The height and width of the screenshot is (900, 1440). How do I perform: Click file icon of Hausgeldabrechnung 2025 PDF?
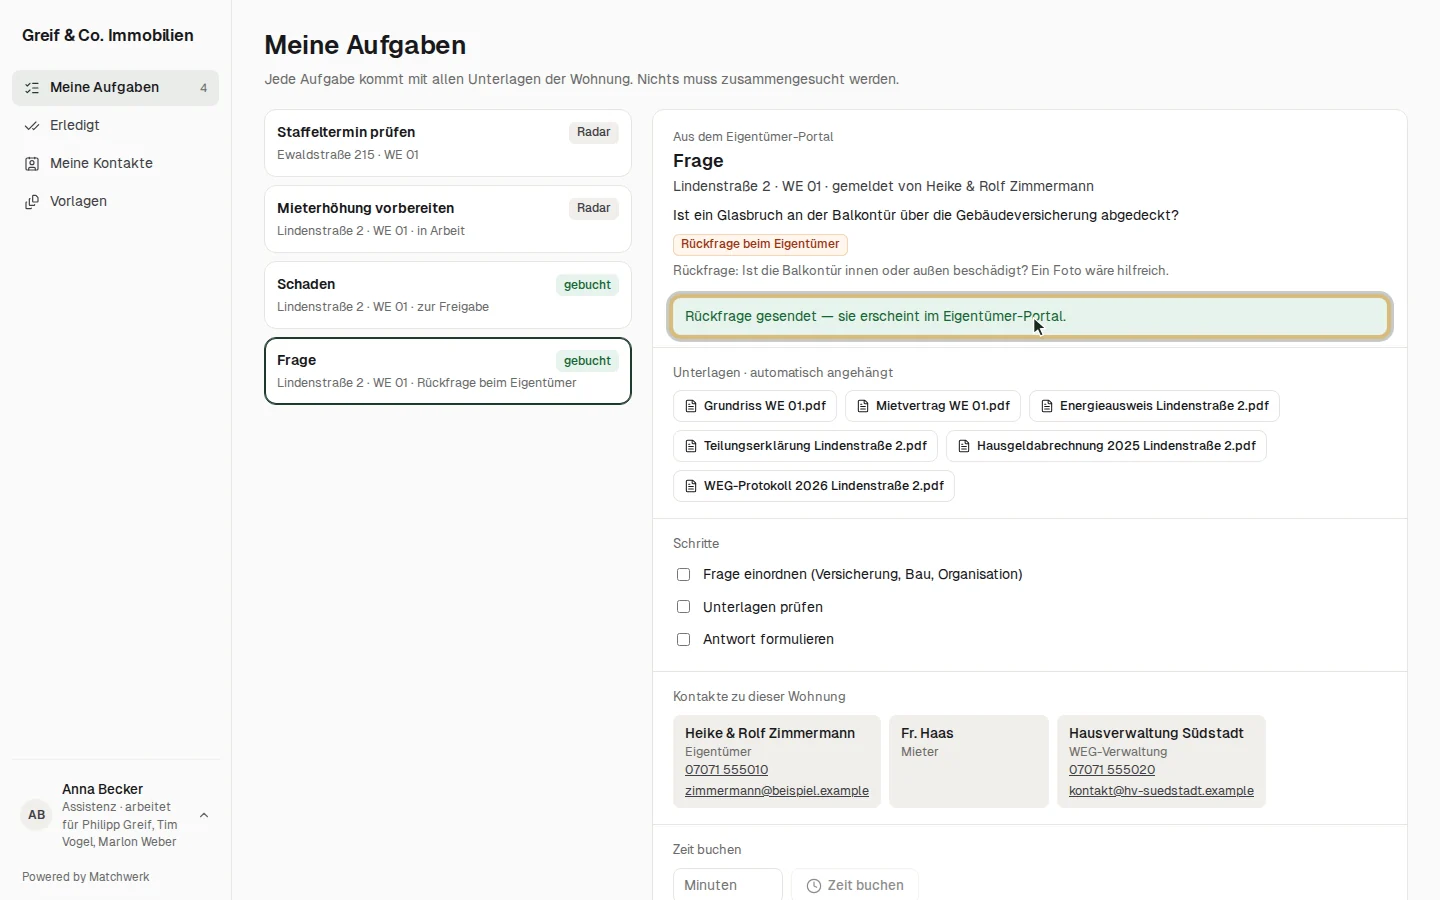click(x=964, y=446)
